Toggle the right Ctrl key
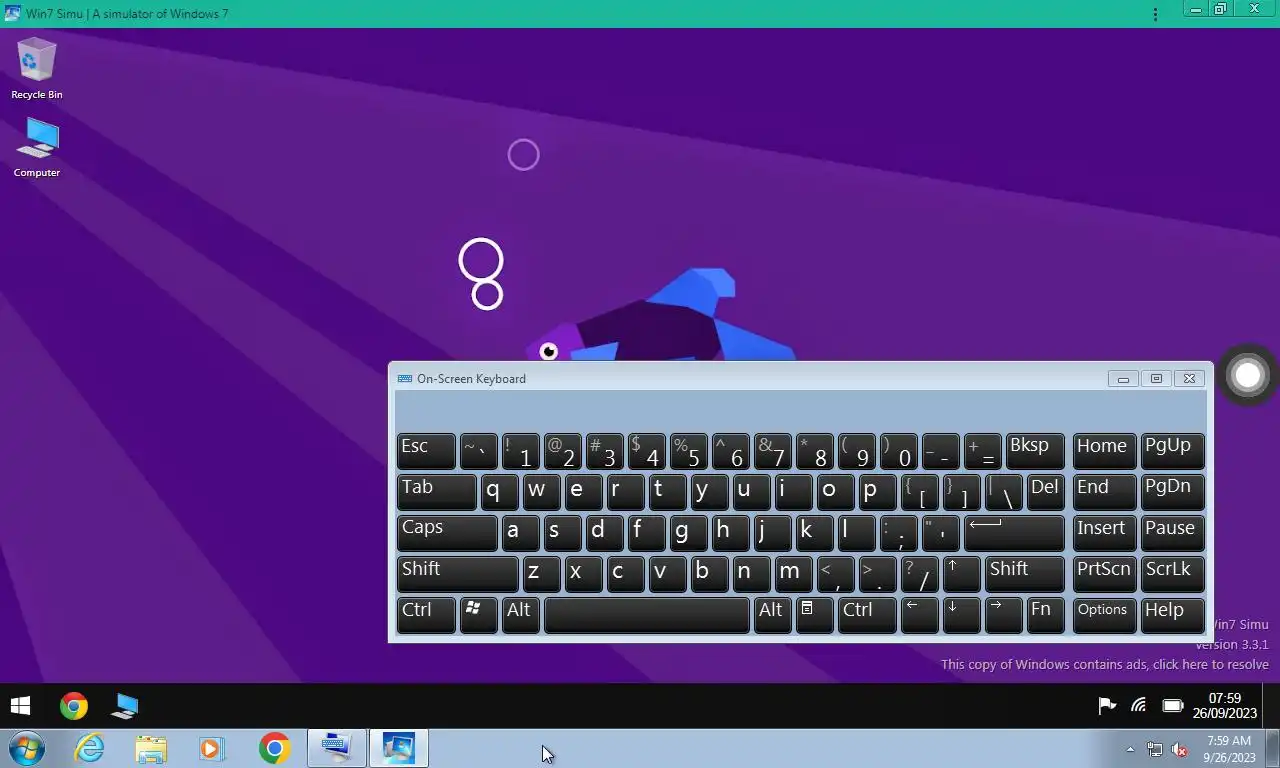The height and width of the screenshot is (768, 1280). (x=867, y=615)
